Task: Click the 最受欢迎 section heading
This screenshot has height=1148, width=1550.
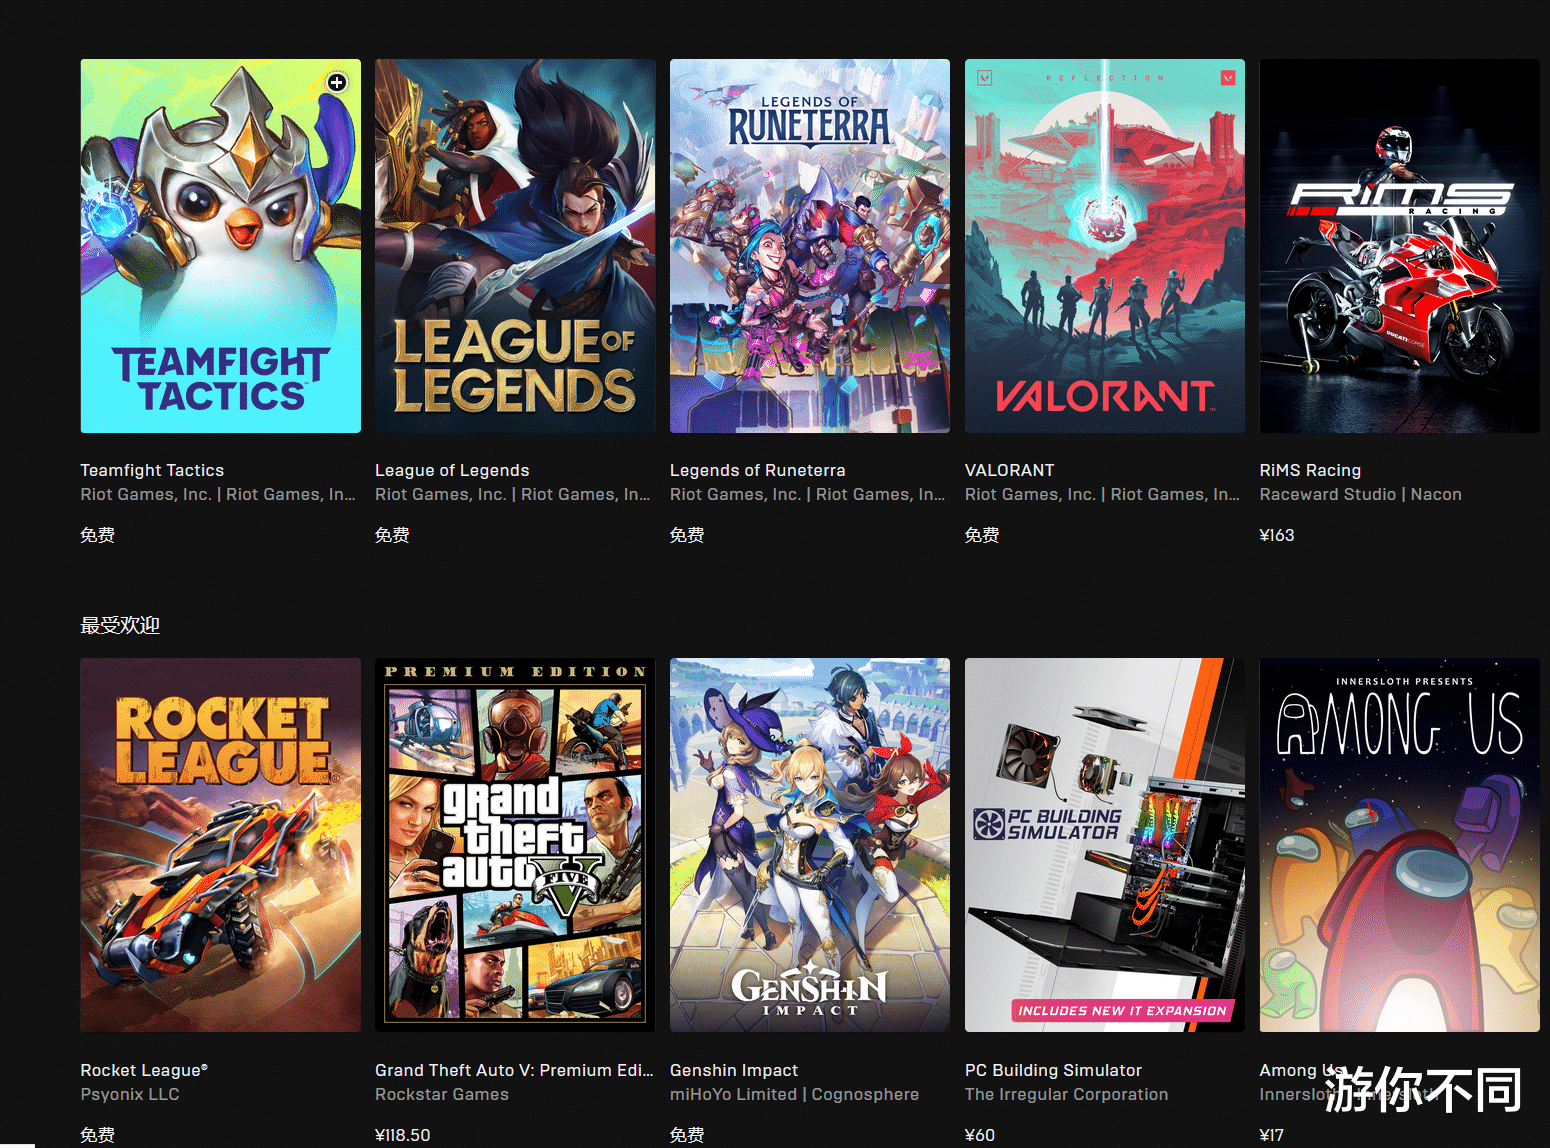Action: click(x=120, y=625)
